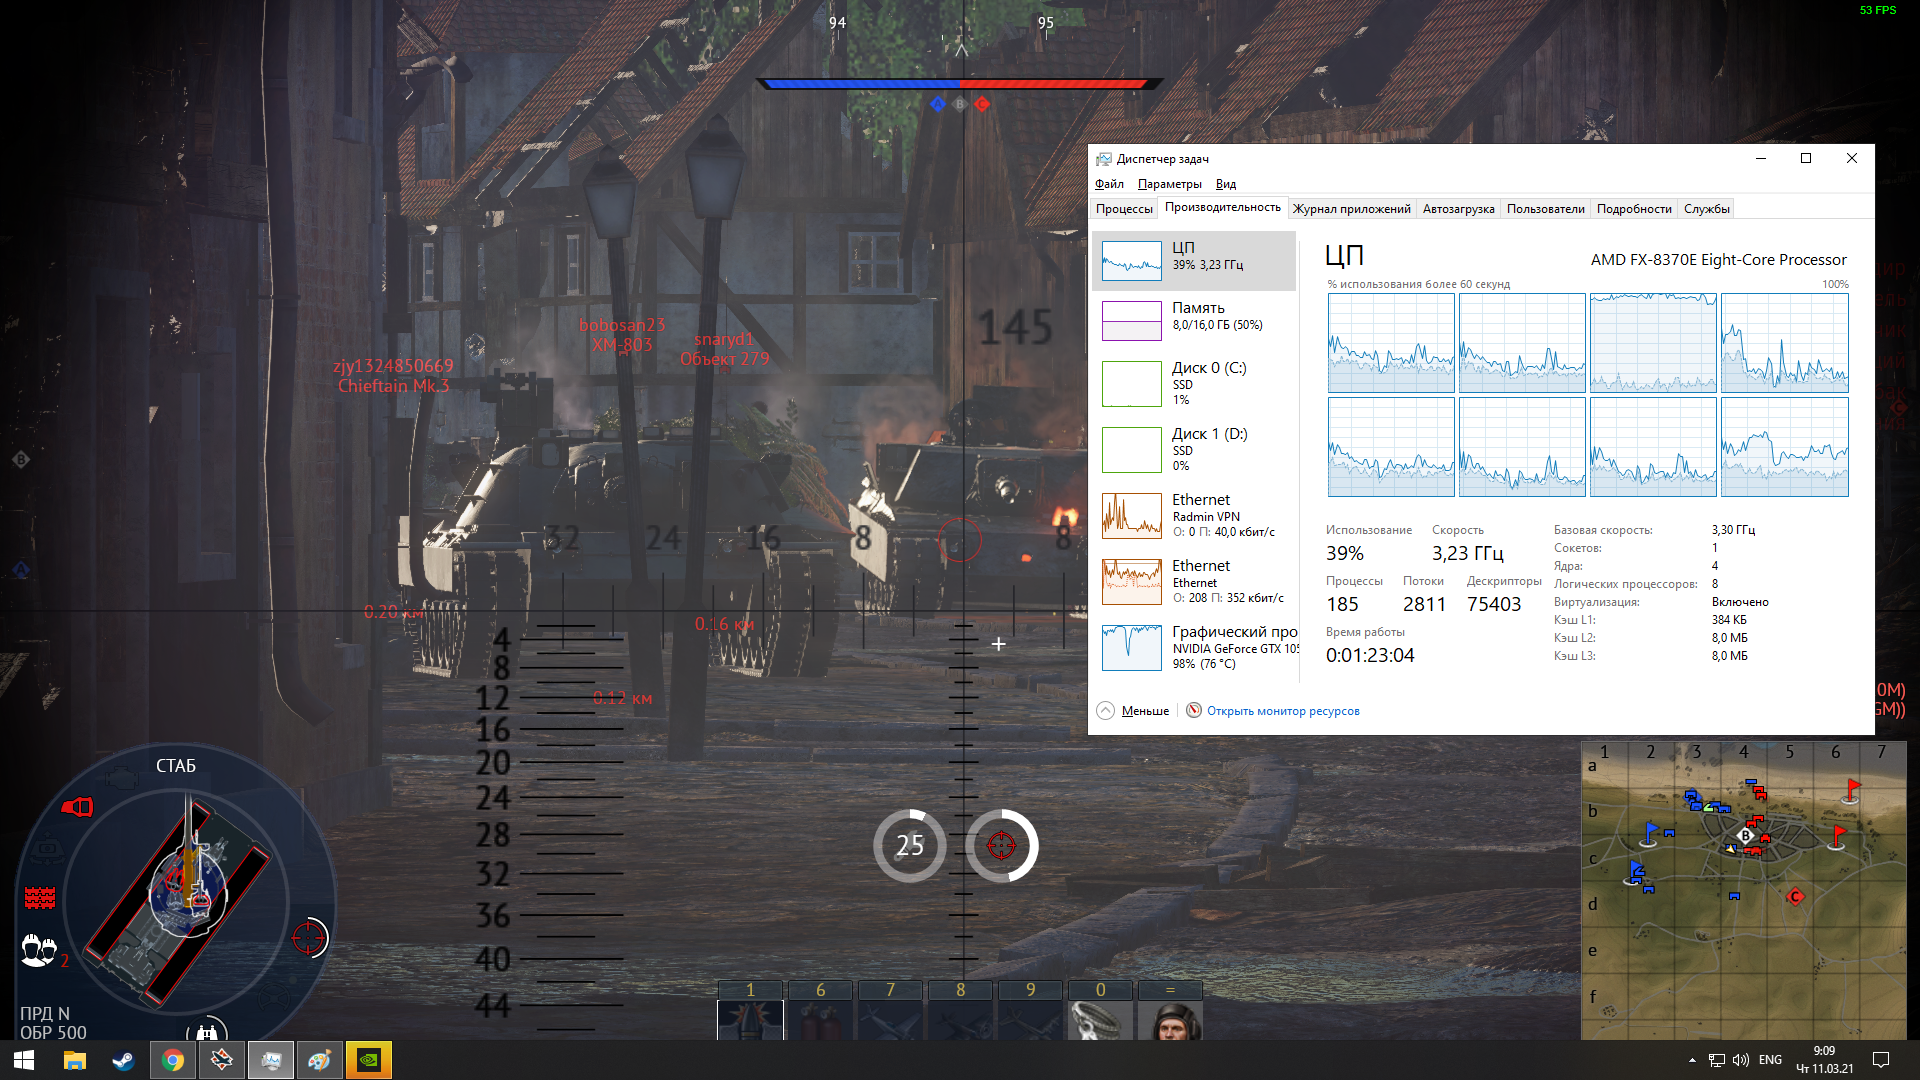The height and width of the screenshot is (1080, 1920).
Task: Open Google Chrome from the taskbar
Action: (x=173, y=1060)
